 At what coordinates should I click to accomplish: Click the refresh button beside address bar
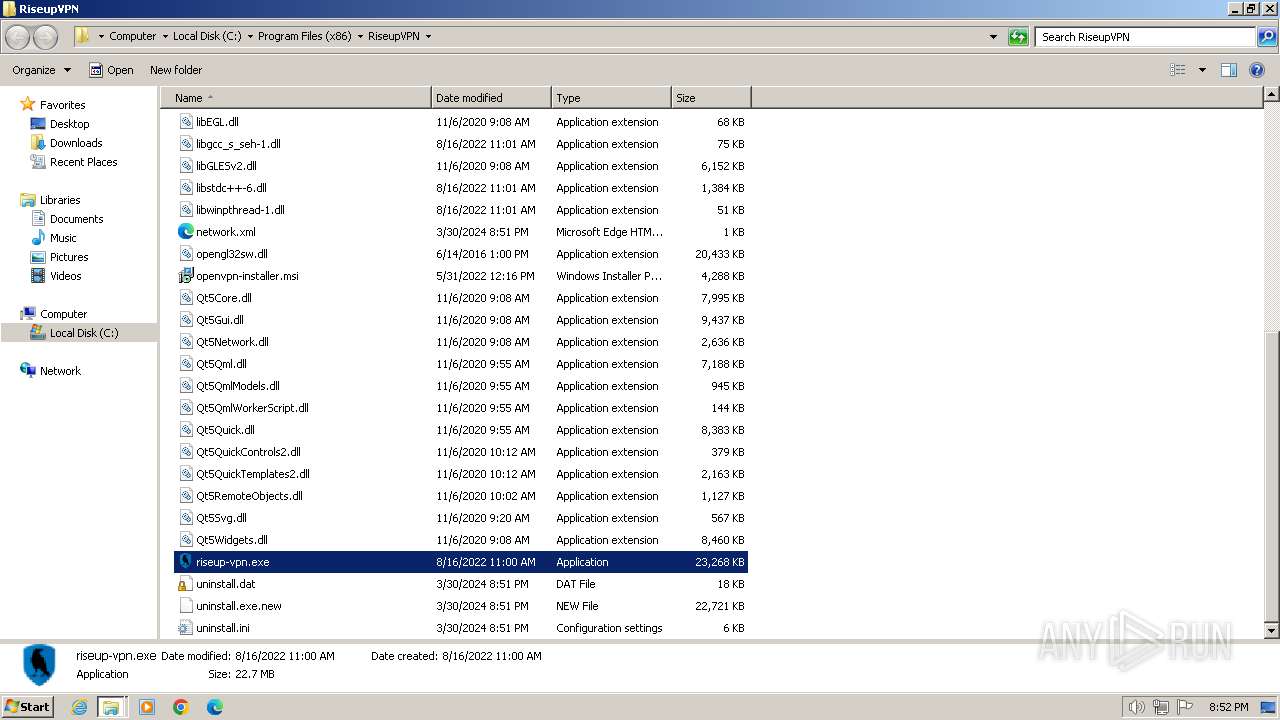pos(1018,37)
